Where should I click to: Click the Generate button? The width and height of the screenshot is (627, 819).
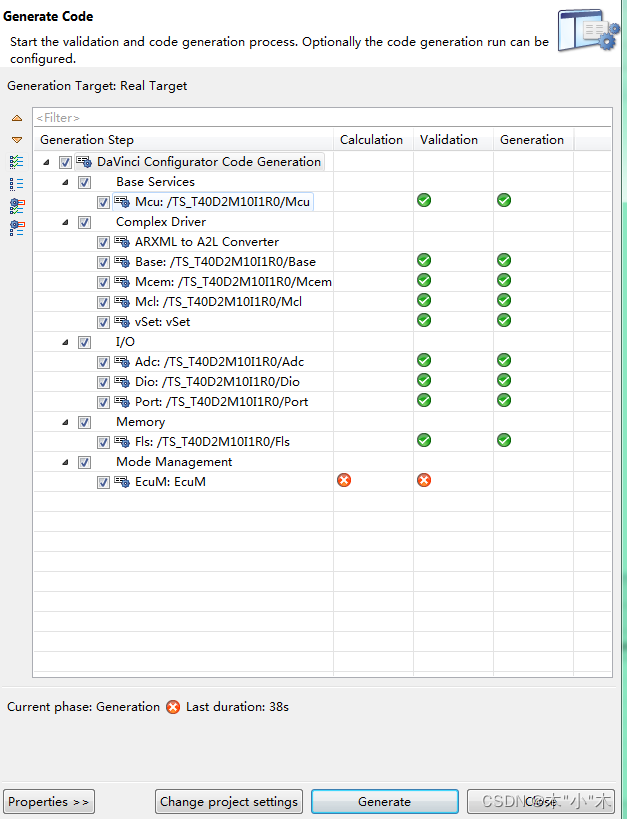pos(385,801)
